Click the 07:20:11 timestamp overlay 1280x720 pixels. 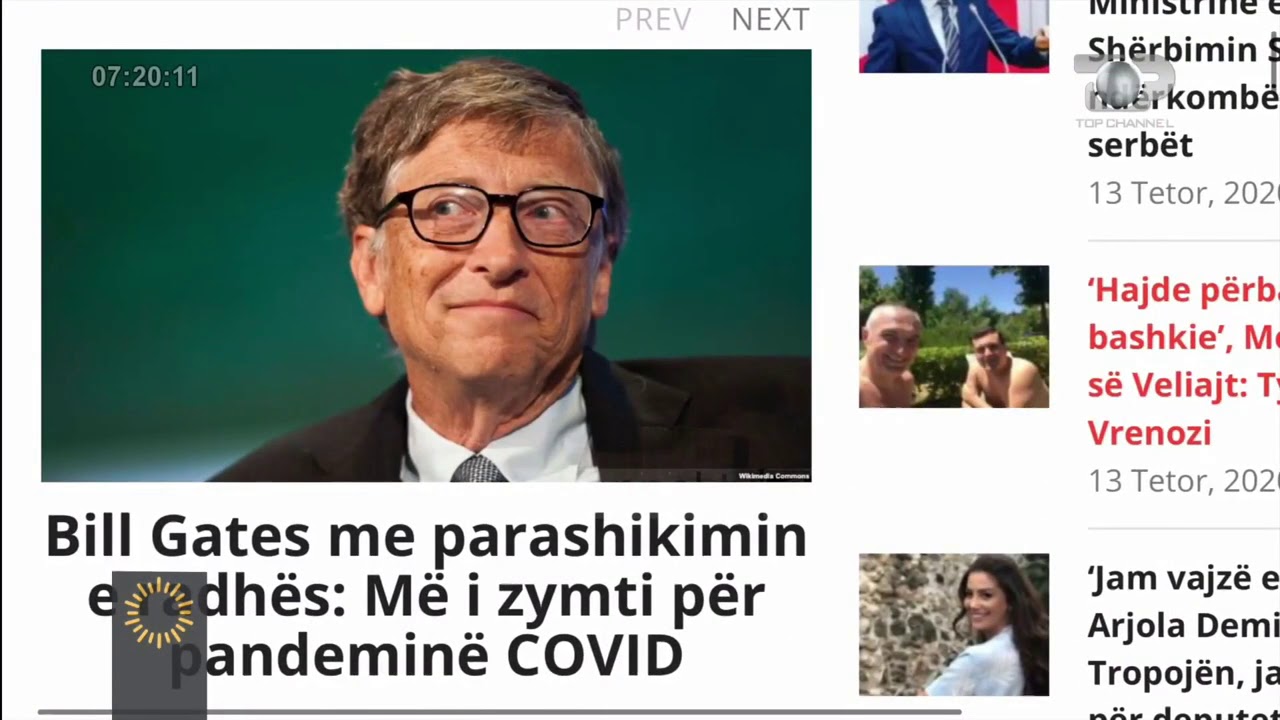145,77
